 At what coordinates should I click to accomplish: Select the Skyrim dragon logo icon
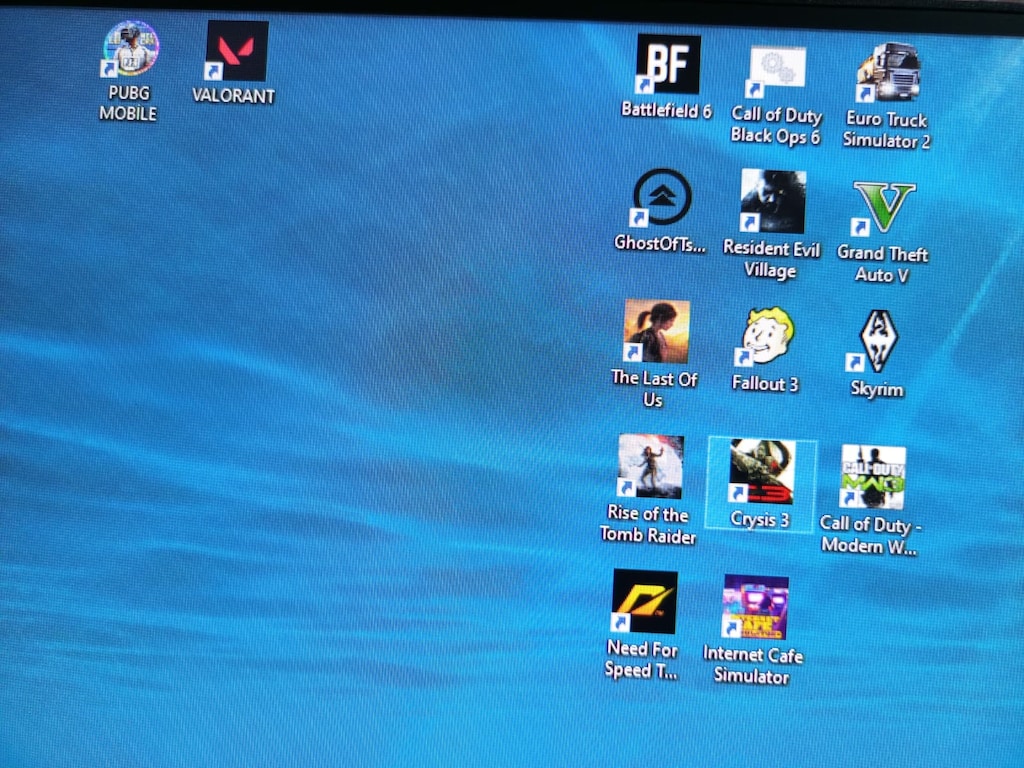pos(877,340)
